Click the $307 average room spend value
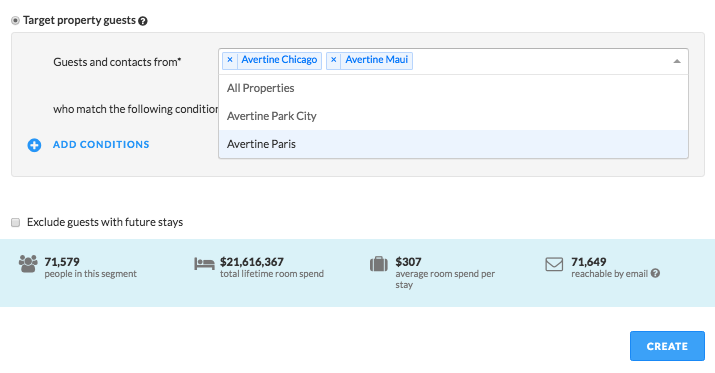Viewport: 715px width, 373px height. point(408,262)
